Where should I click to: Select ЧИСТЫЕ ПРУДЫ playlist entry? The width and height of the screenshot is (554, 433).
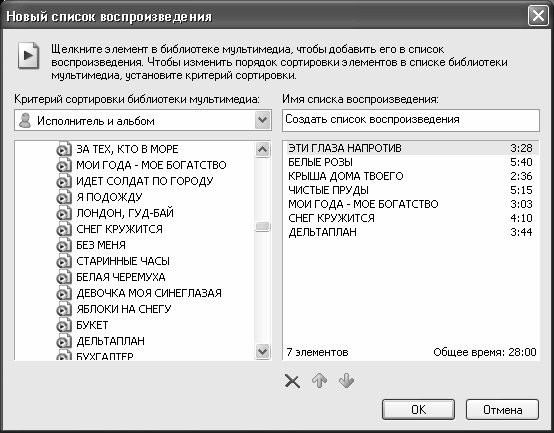click(x=411, y=190)
